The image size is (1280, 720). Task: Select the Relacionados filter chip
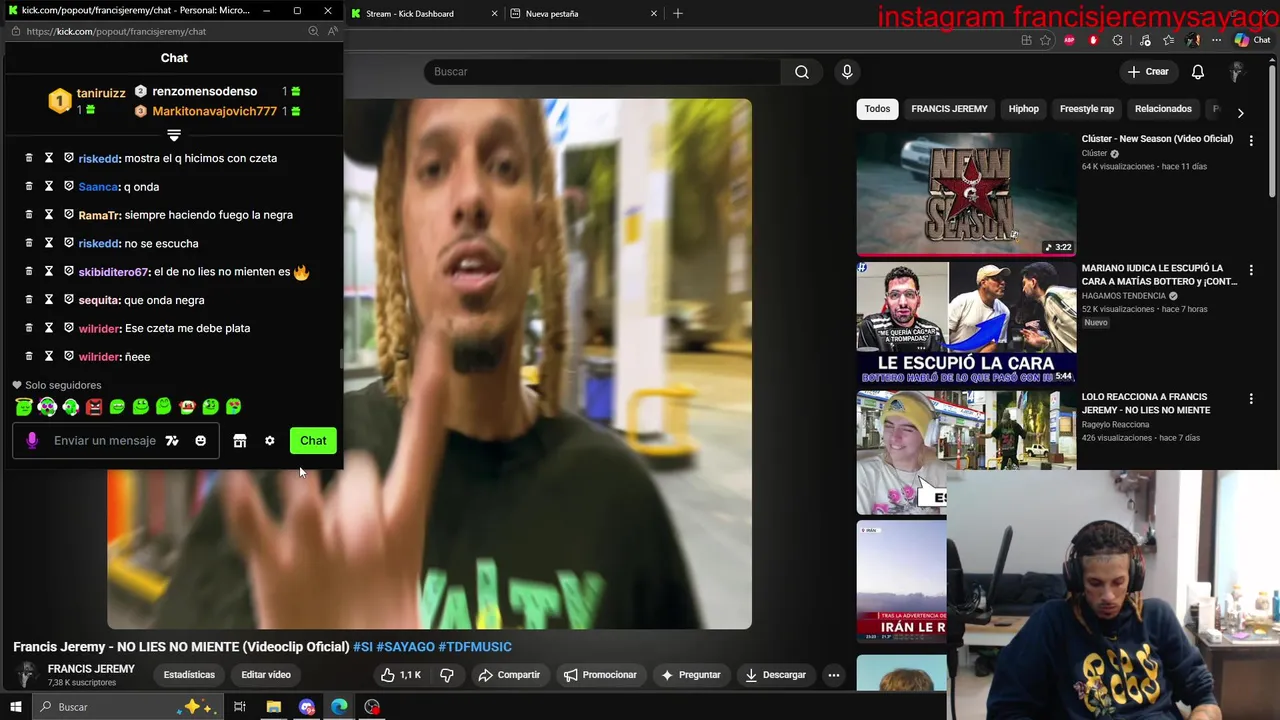pyautogui.click(x=1163, y=109)
